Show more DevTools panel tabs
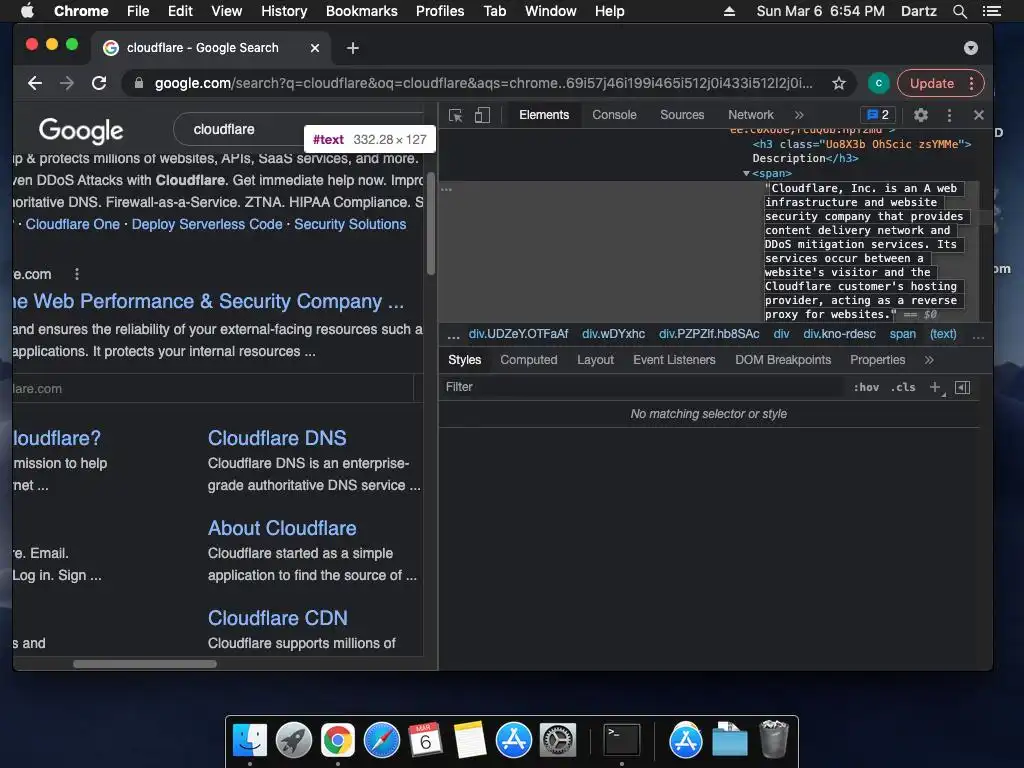The height and width of the screenshot is (768, 1024). tap(799, 115)
